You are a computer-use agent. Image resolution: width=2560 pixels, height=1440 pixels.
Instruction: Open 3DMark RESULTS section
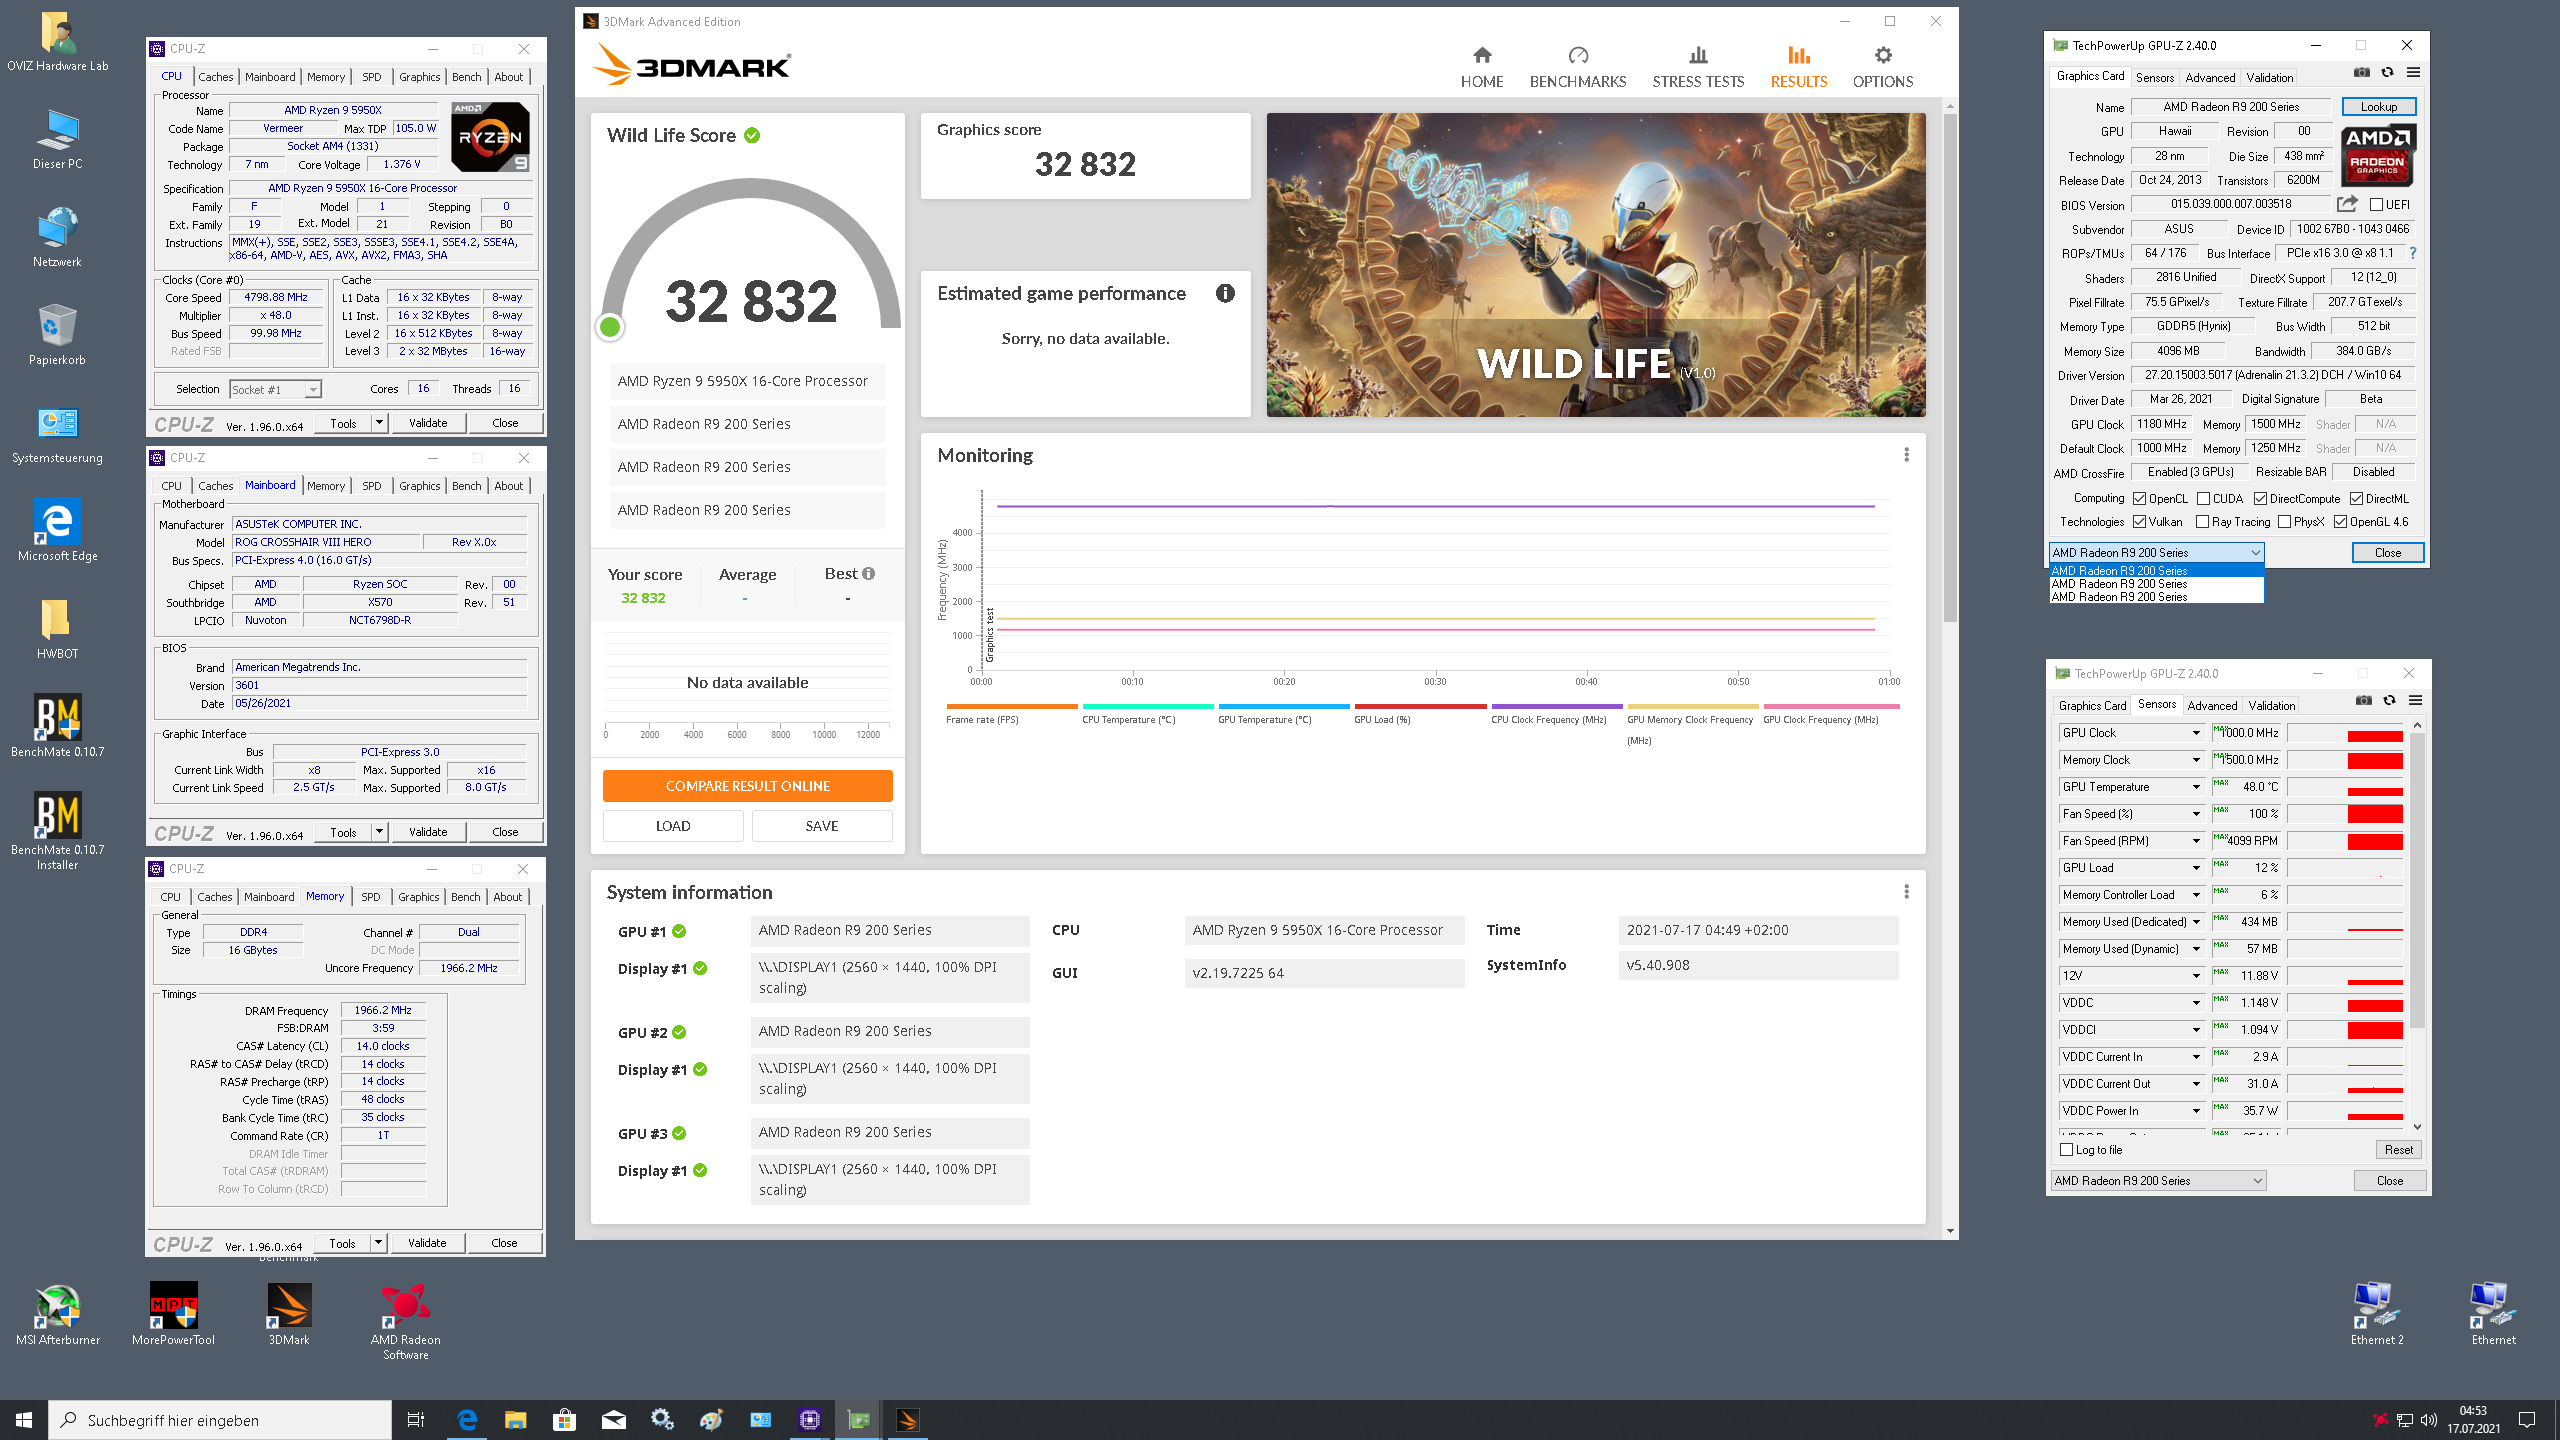1798,67
